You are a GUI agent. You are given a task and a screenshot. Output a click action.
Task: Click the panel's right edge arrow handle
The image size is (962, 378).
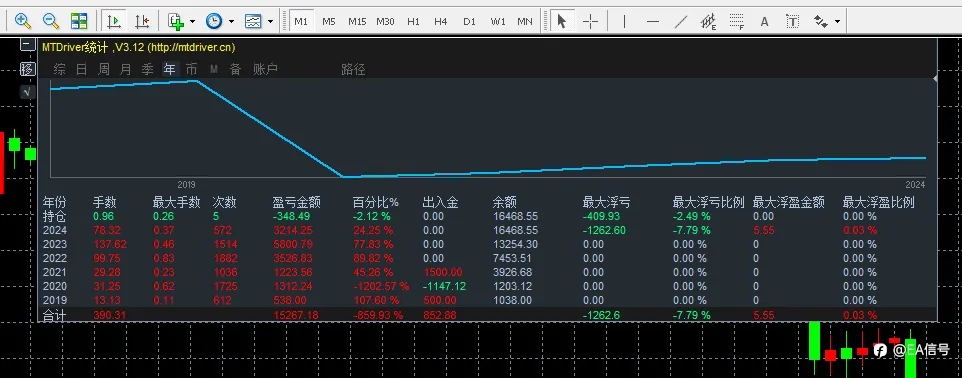point(934,78)
